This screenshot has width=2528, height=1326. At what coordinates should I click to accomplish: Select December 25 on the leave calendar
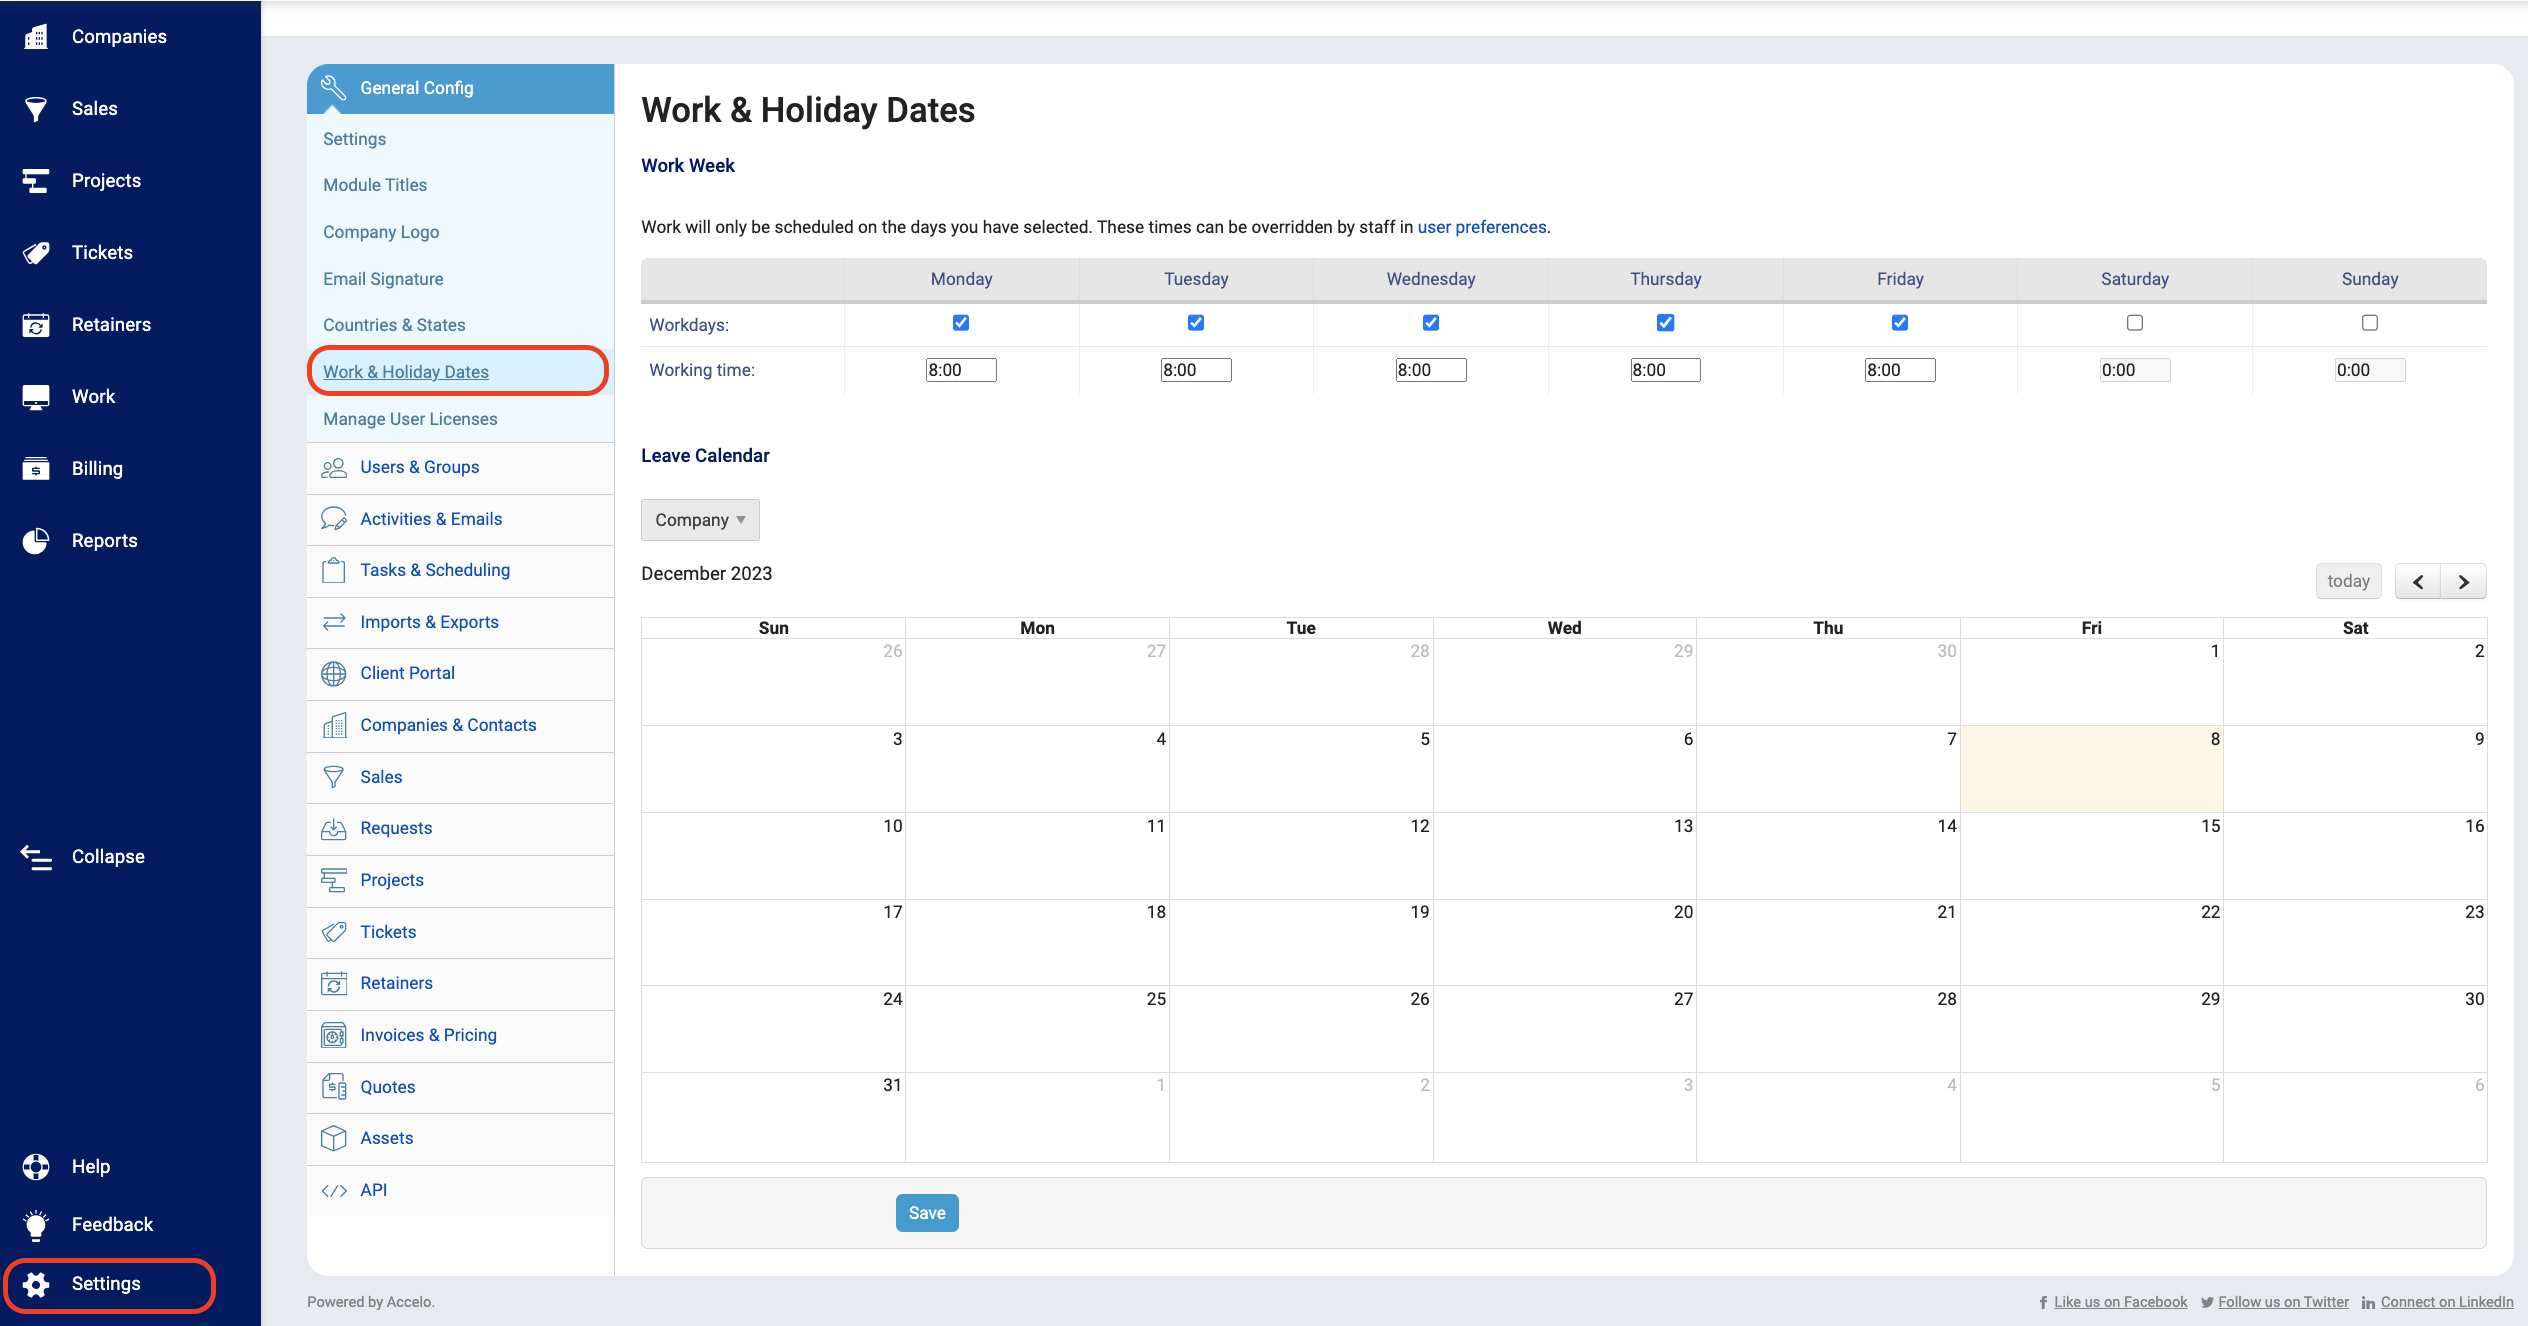(x=1037, y=1029)
